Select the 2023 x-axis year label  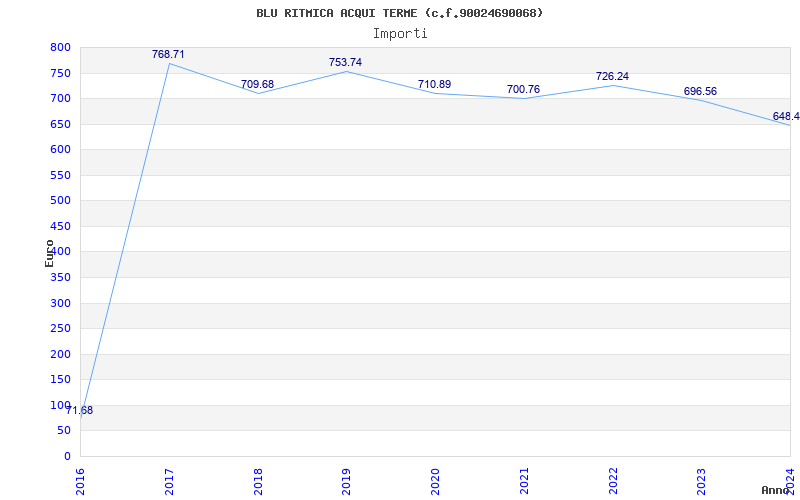point(702,482)
